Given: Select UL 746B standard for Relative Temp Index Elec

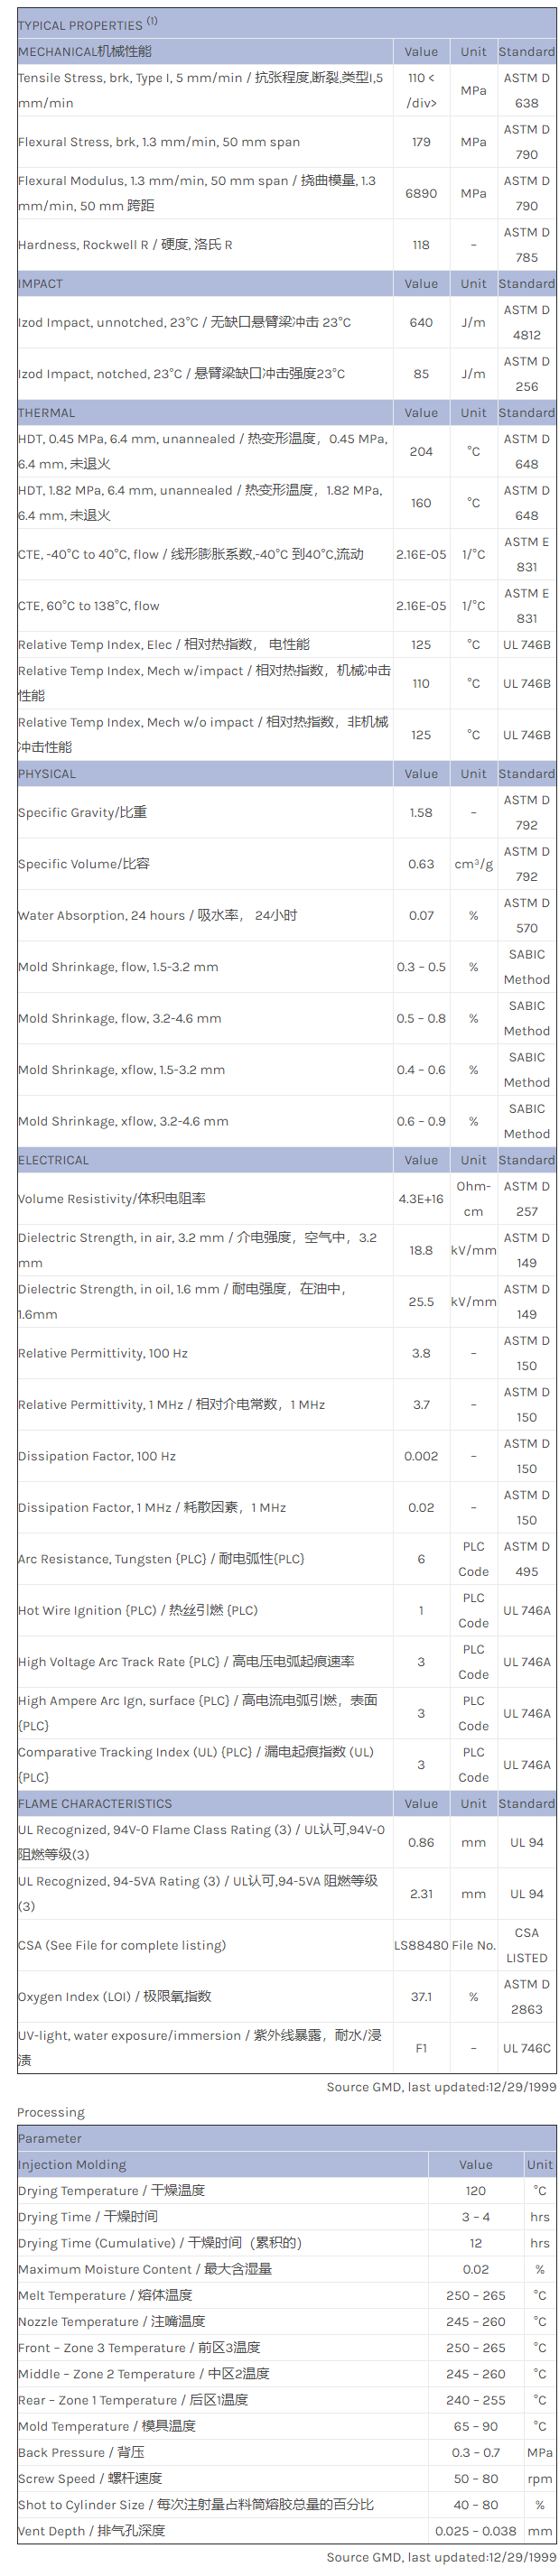Looking at the screenshot, I should [526, 645].
